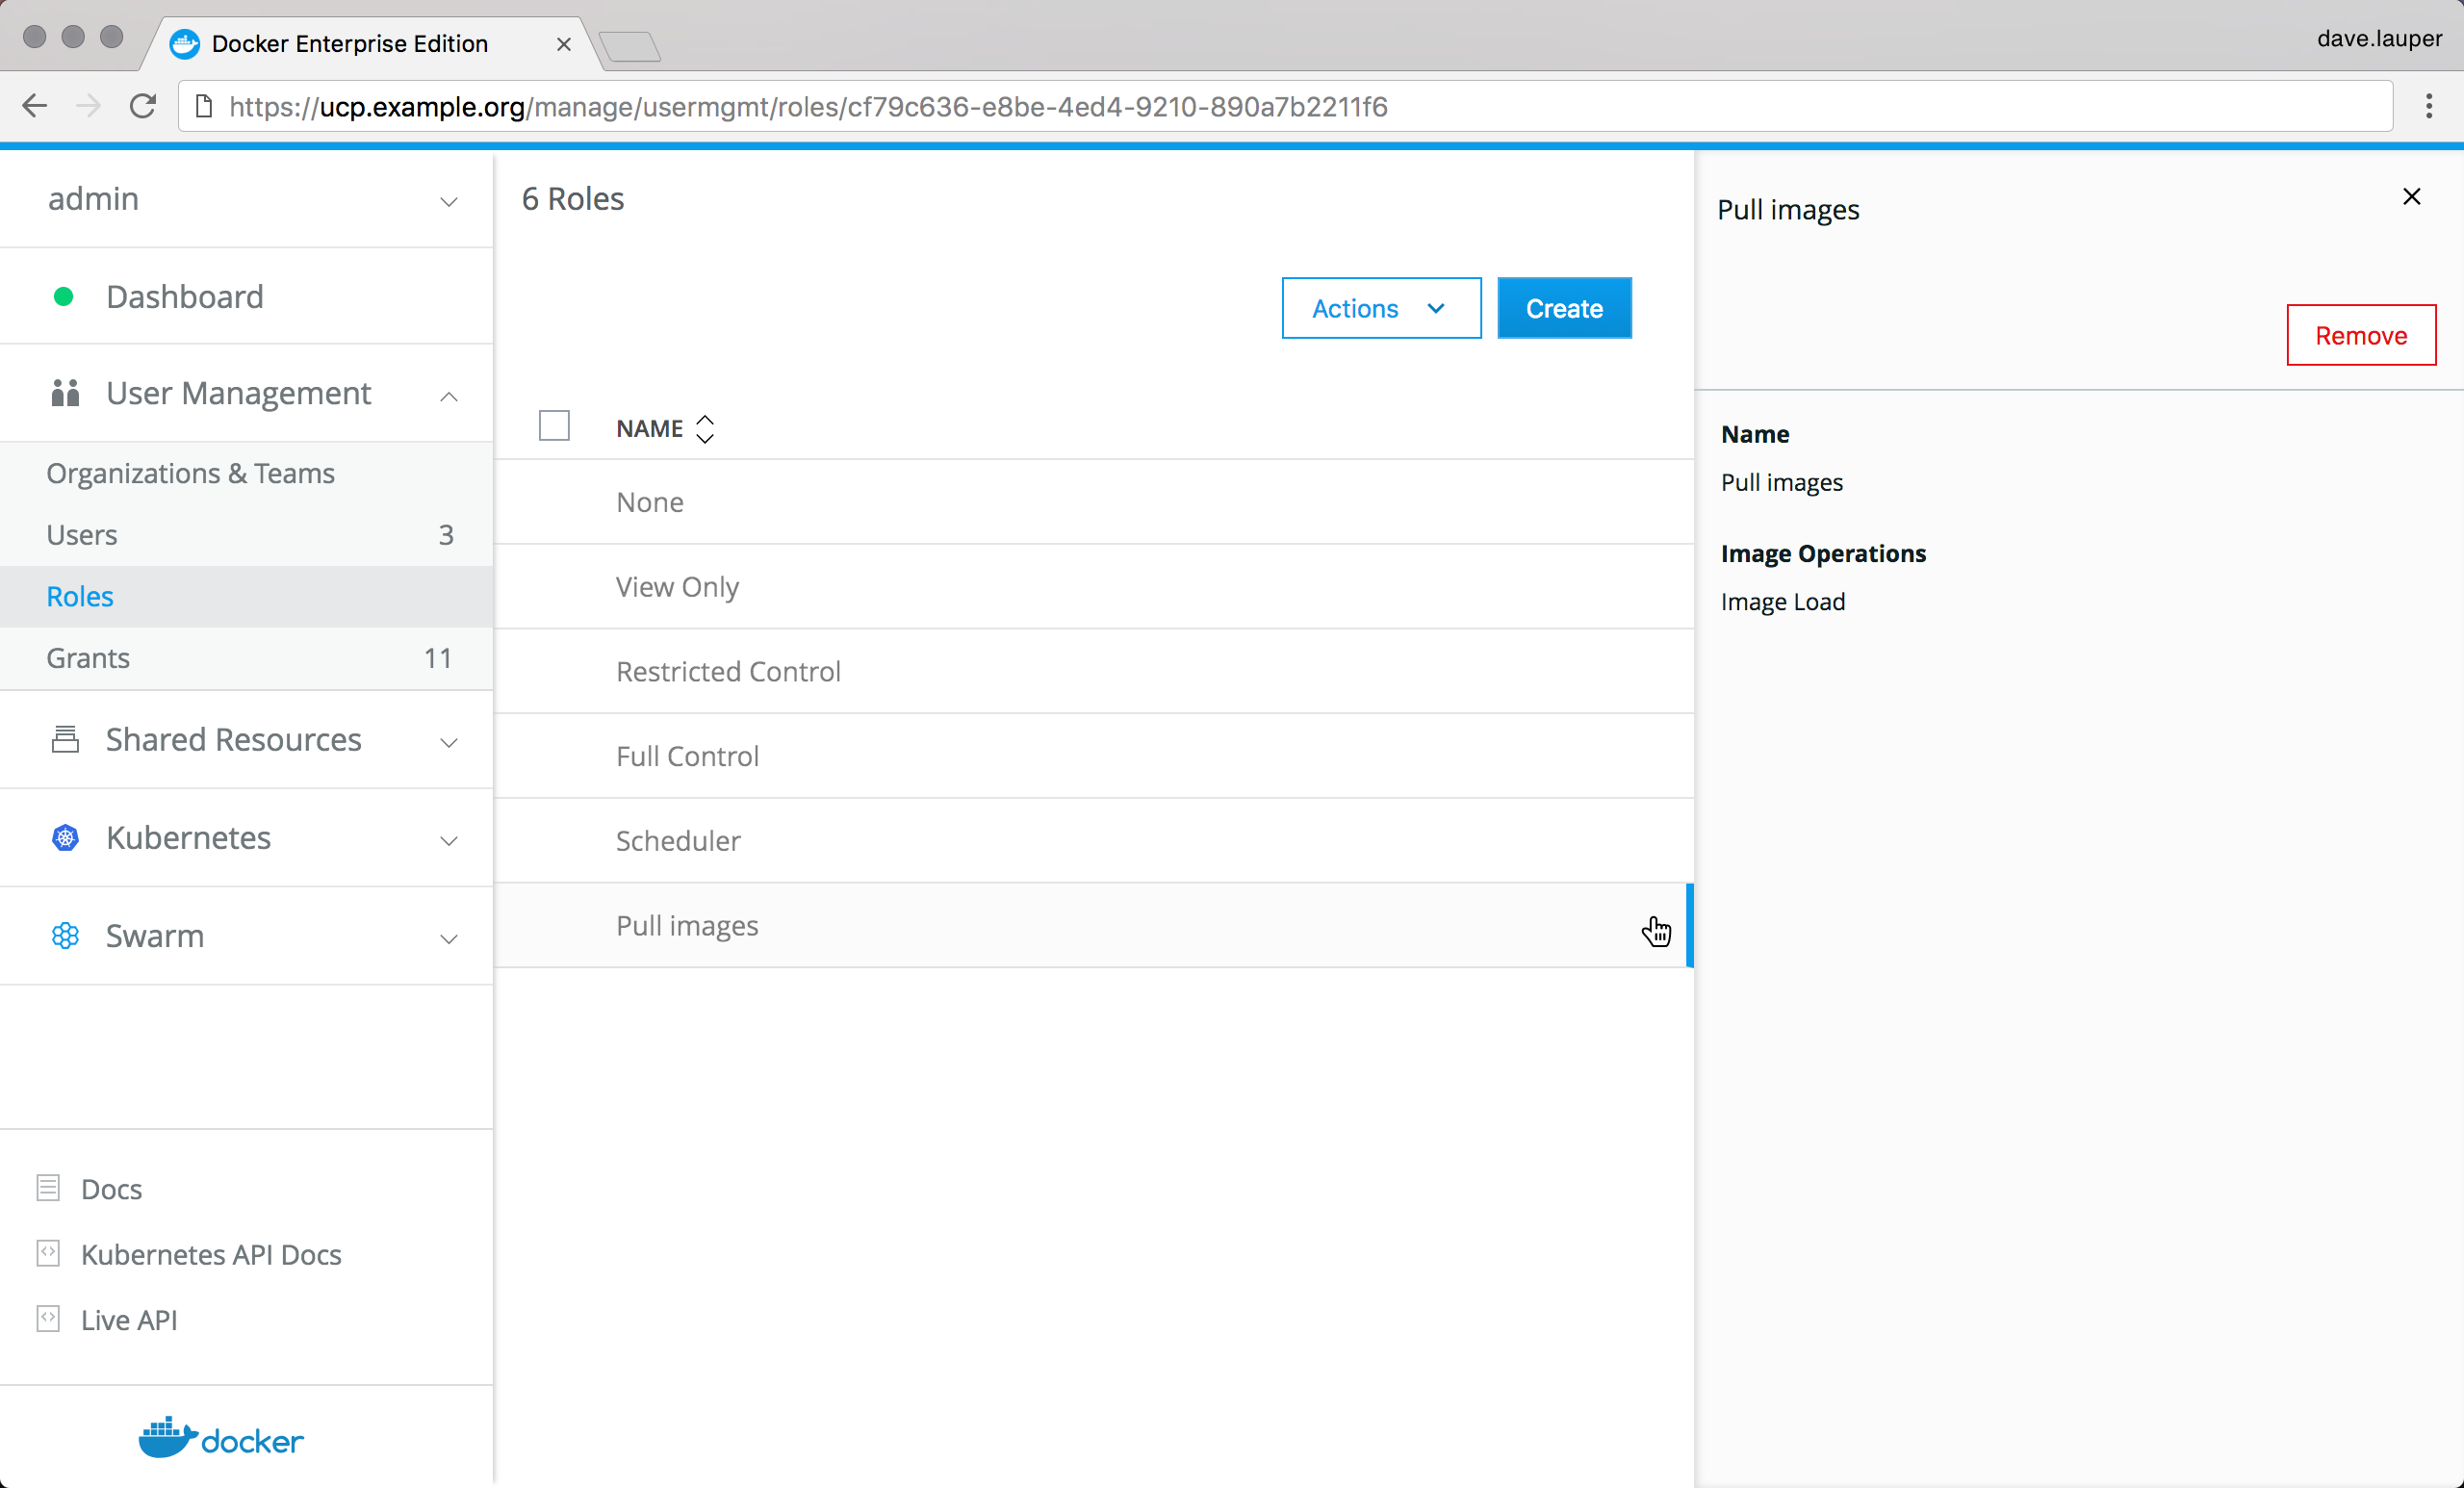Toggle the select-all roles checkbox
The height and width of the screenshot is (1488, 2464).
click(554, 426)
